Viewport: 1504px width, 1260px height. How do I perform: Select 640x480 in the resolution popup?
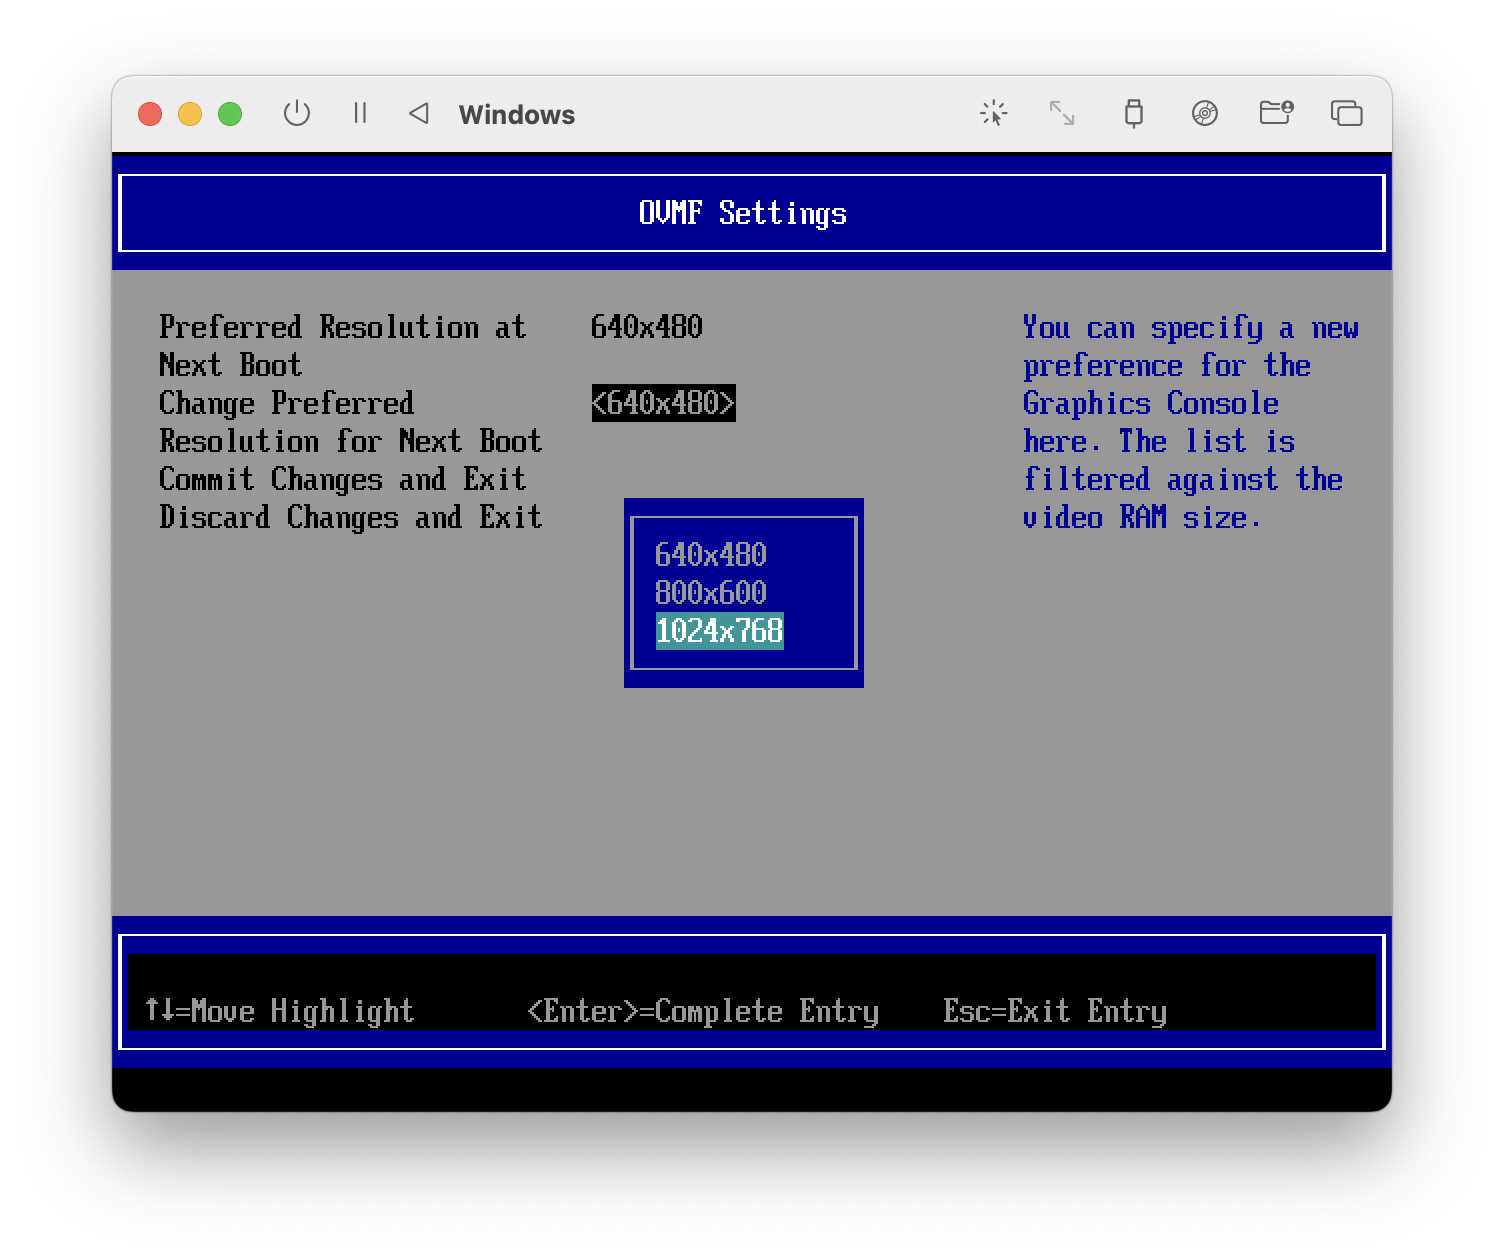click(x=711, y=555)
